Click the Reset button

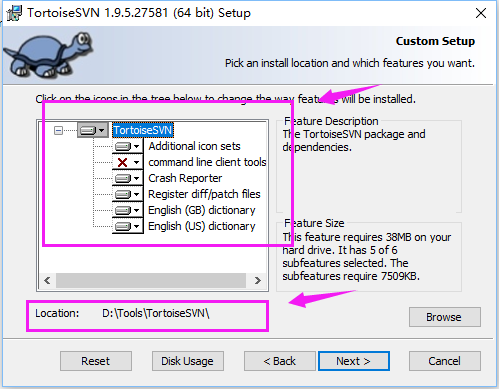[x=96, y=361]
